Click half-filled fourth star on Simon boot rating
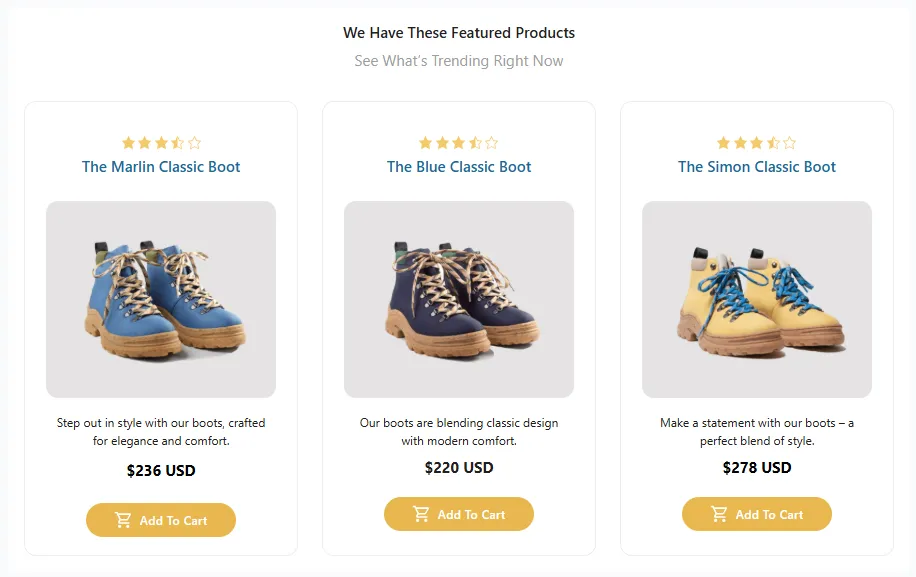 click(773, 143)
